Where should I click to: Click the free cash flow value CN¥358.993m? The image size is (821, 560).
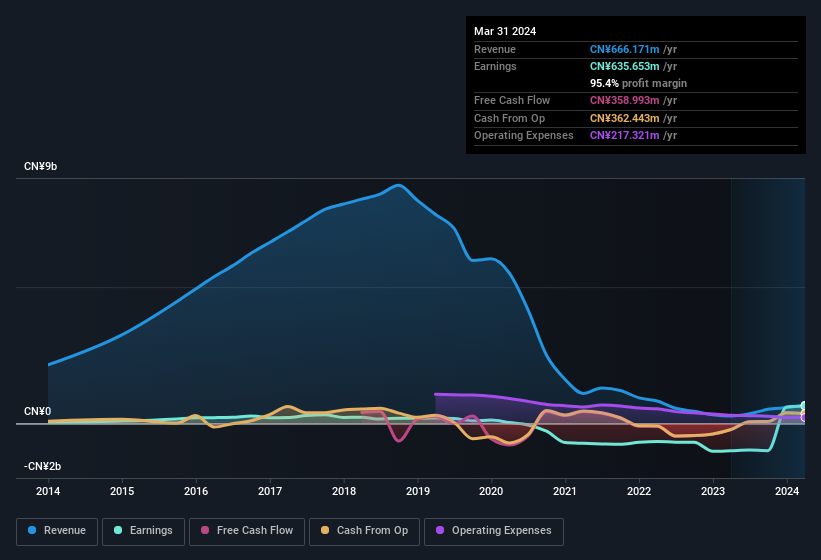click(625, 100)
